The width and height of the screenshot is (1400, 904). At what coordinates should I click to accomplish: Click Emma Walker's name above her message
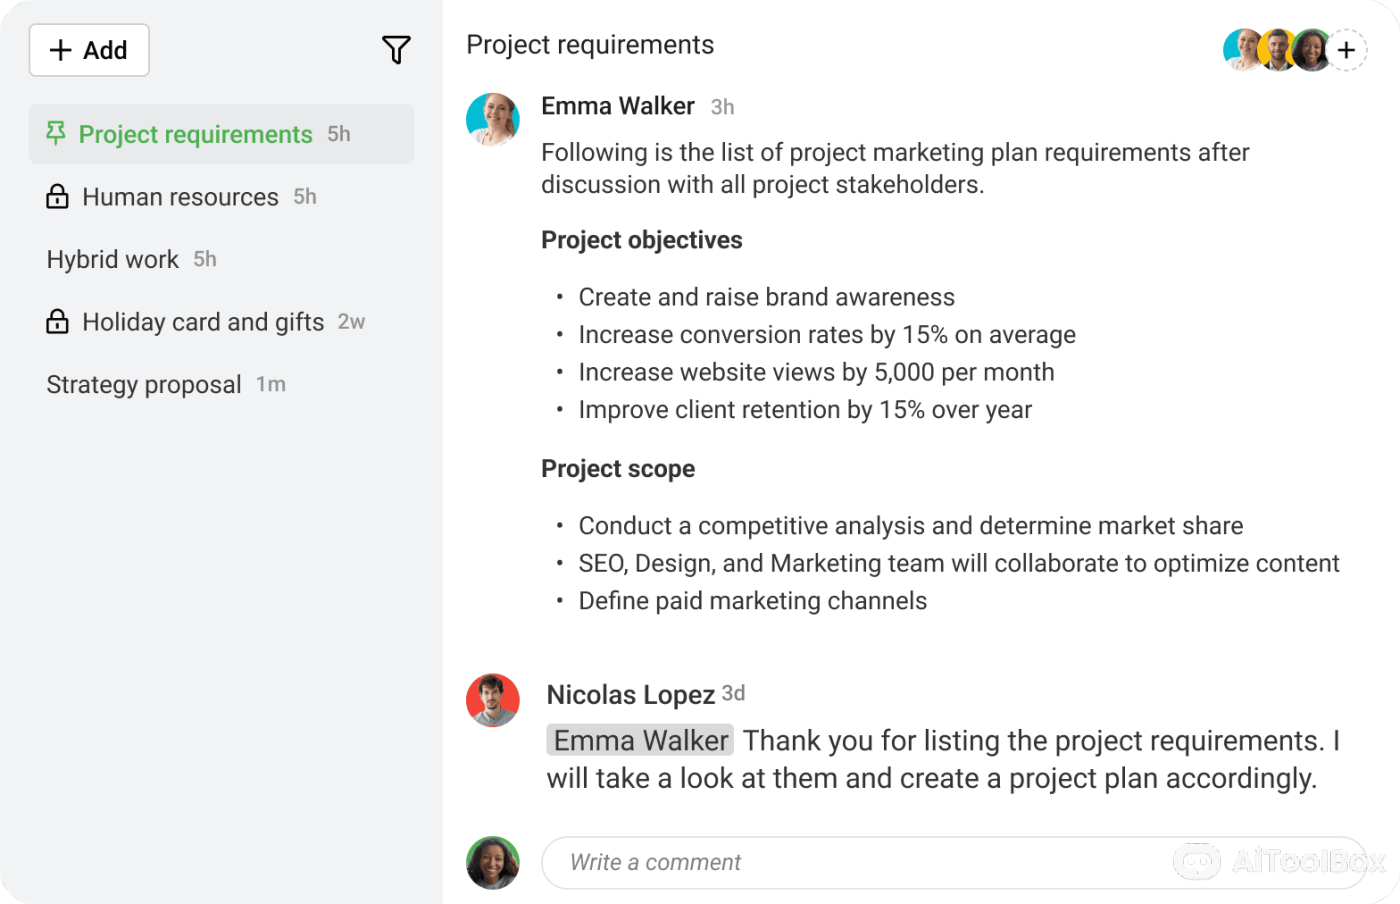[617, 106]
